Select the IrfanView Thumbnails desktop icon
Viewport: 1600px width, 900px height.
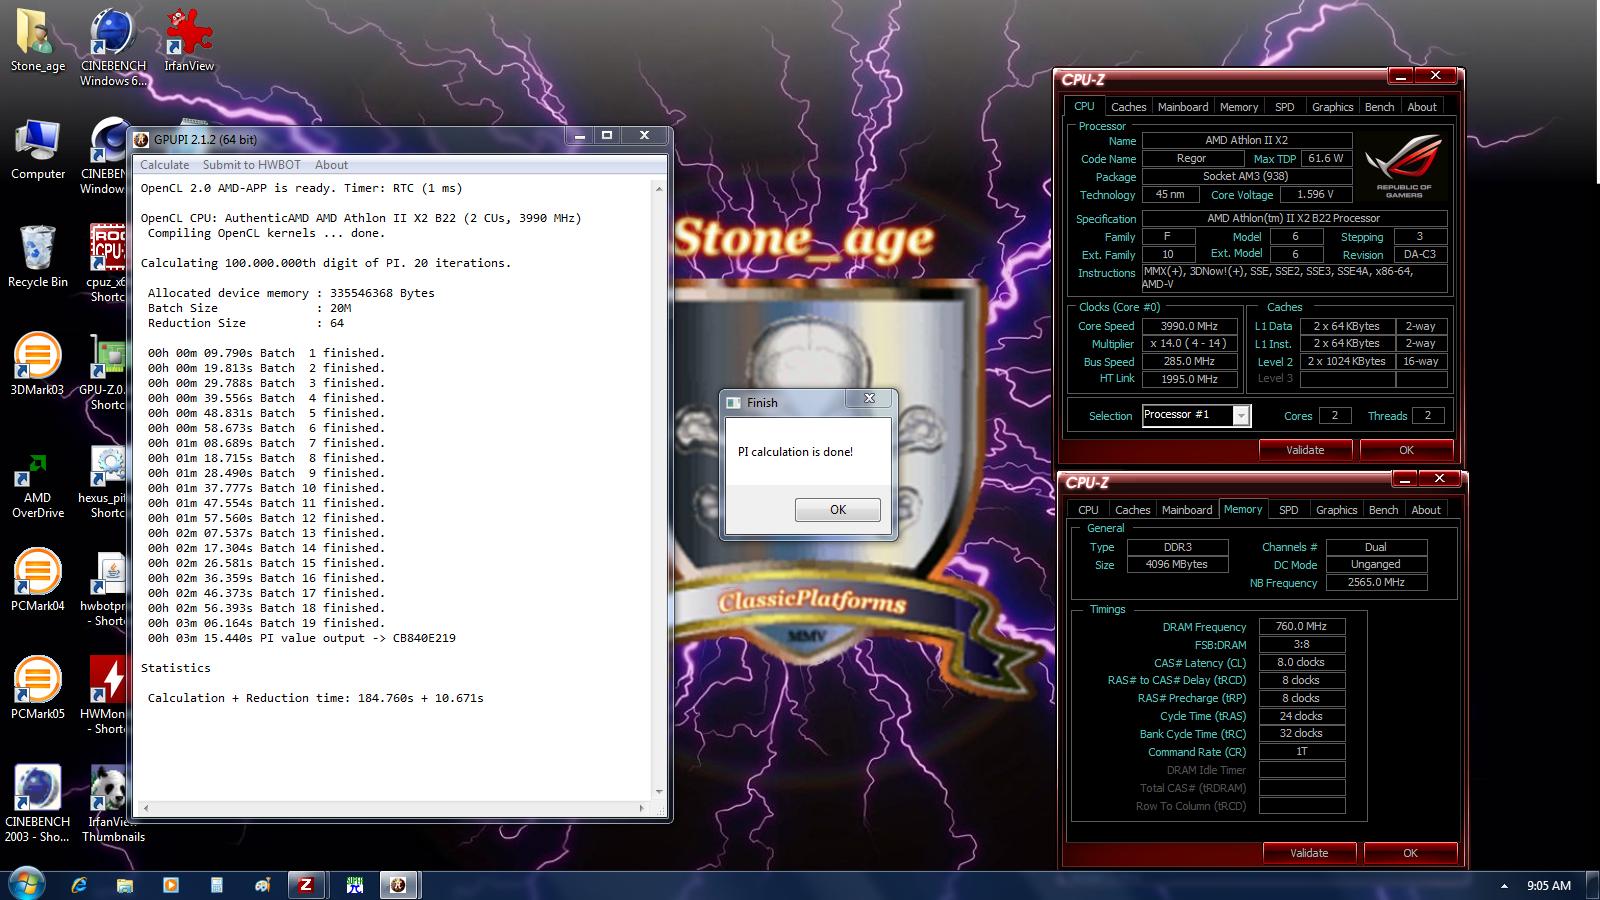pos(113,804)
